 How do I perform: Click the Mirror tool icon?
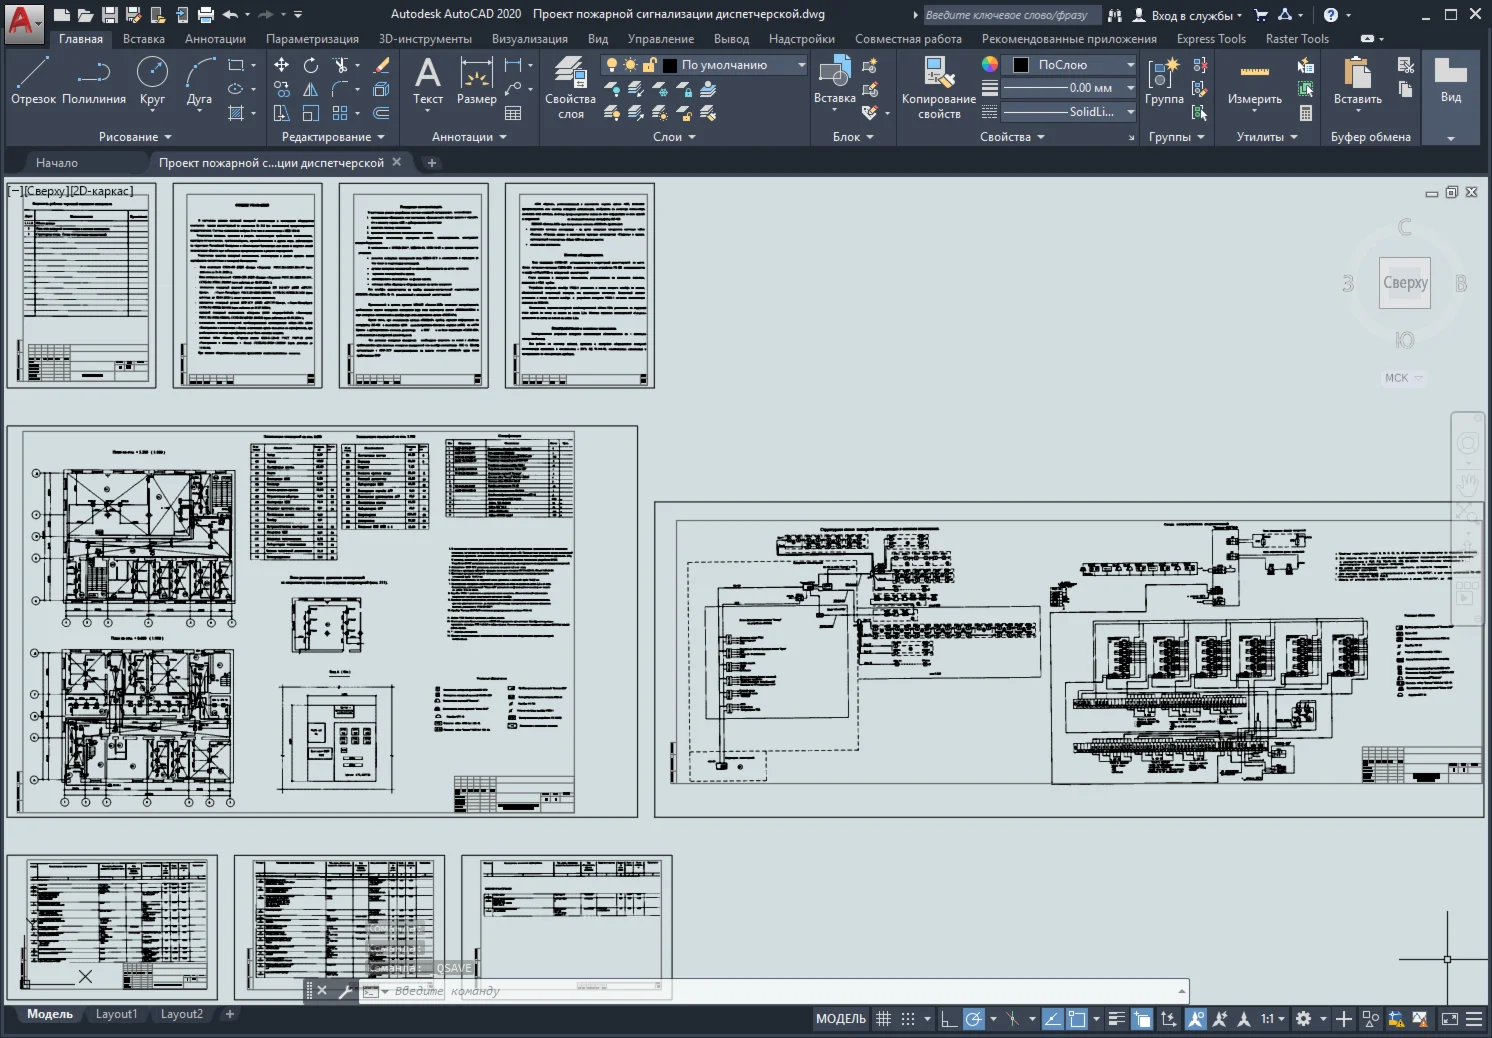pyautogui.click(x=311, y=89)
